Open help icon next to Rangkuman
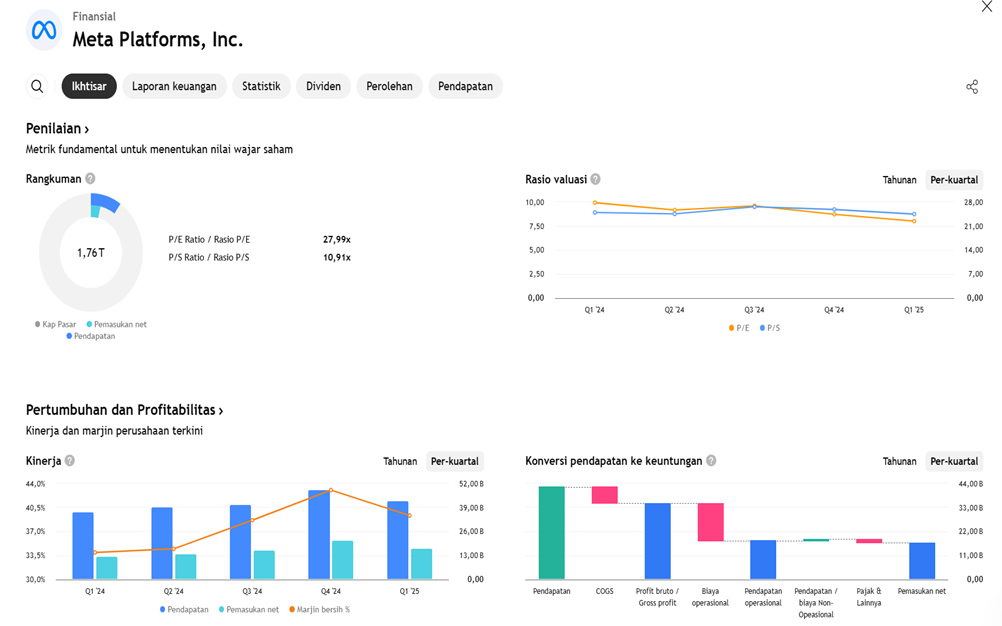Image resolution: width=1002 pixels, height=626 pixels. pyautogui.click(x=90, y=178)
